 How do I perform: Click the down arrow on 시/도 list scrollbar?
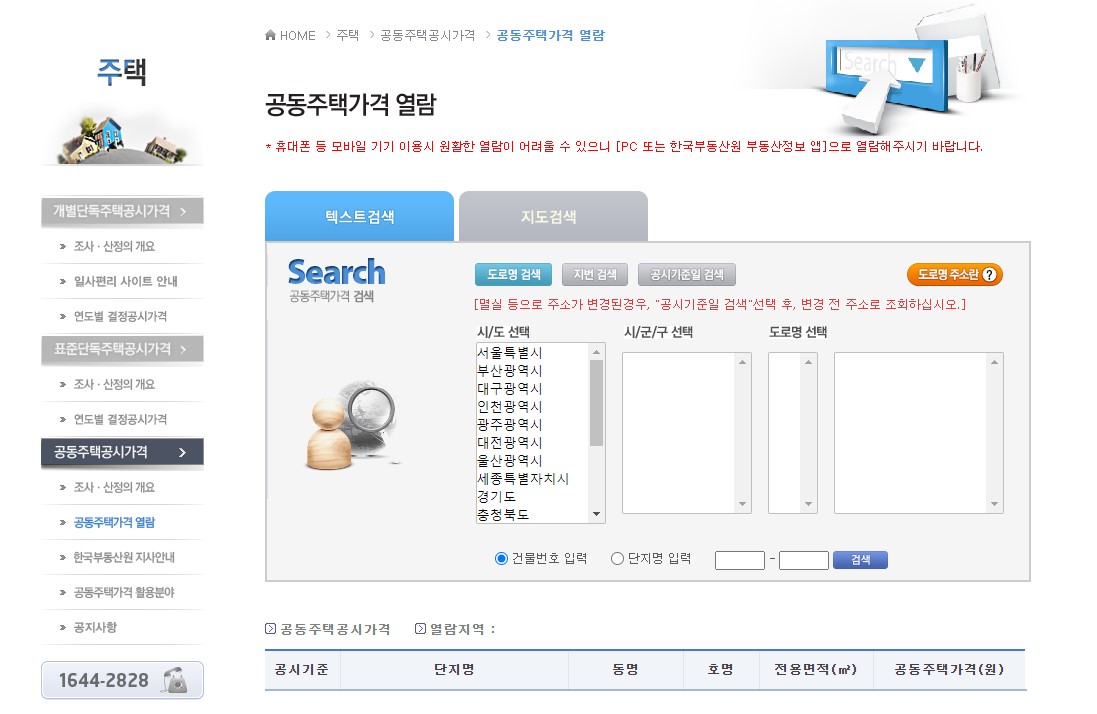597,514
